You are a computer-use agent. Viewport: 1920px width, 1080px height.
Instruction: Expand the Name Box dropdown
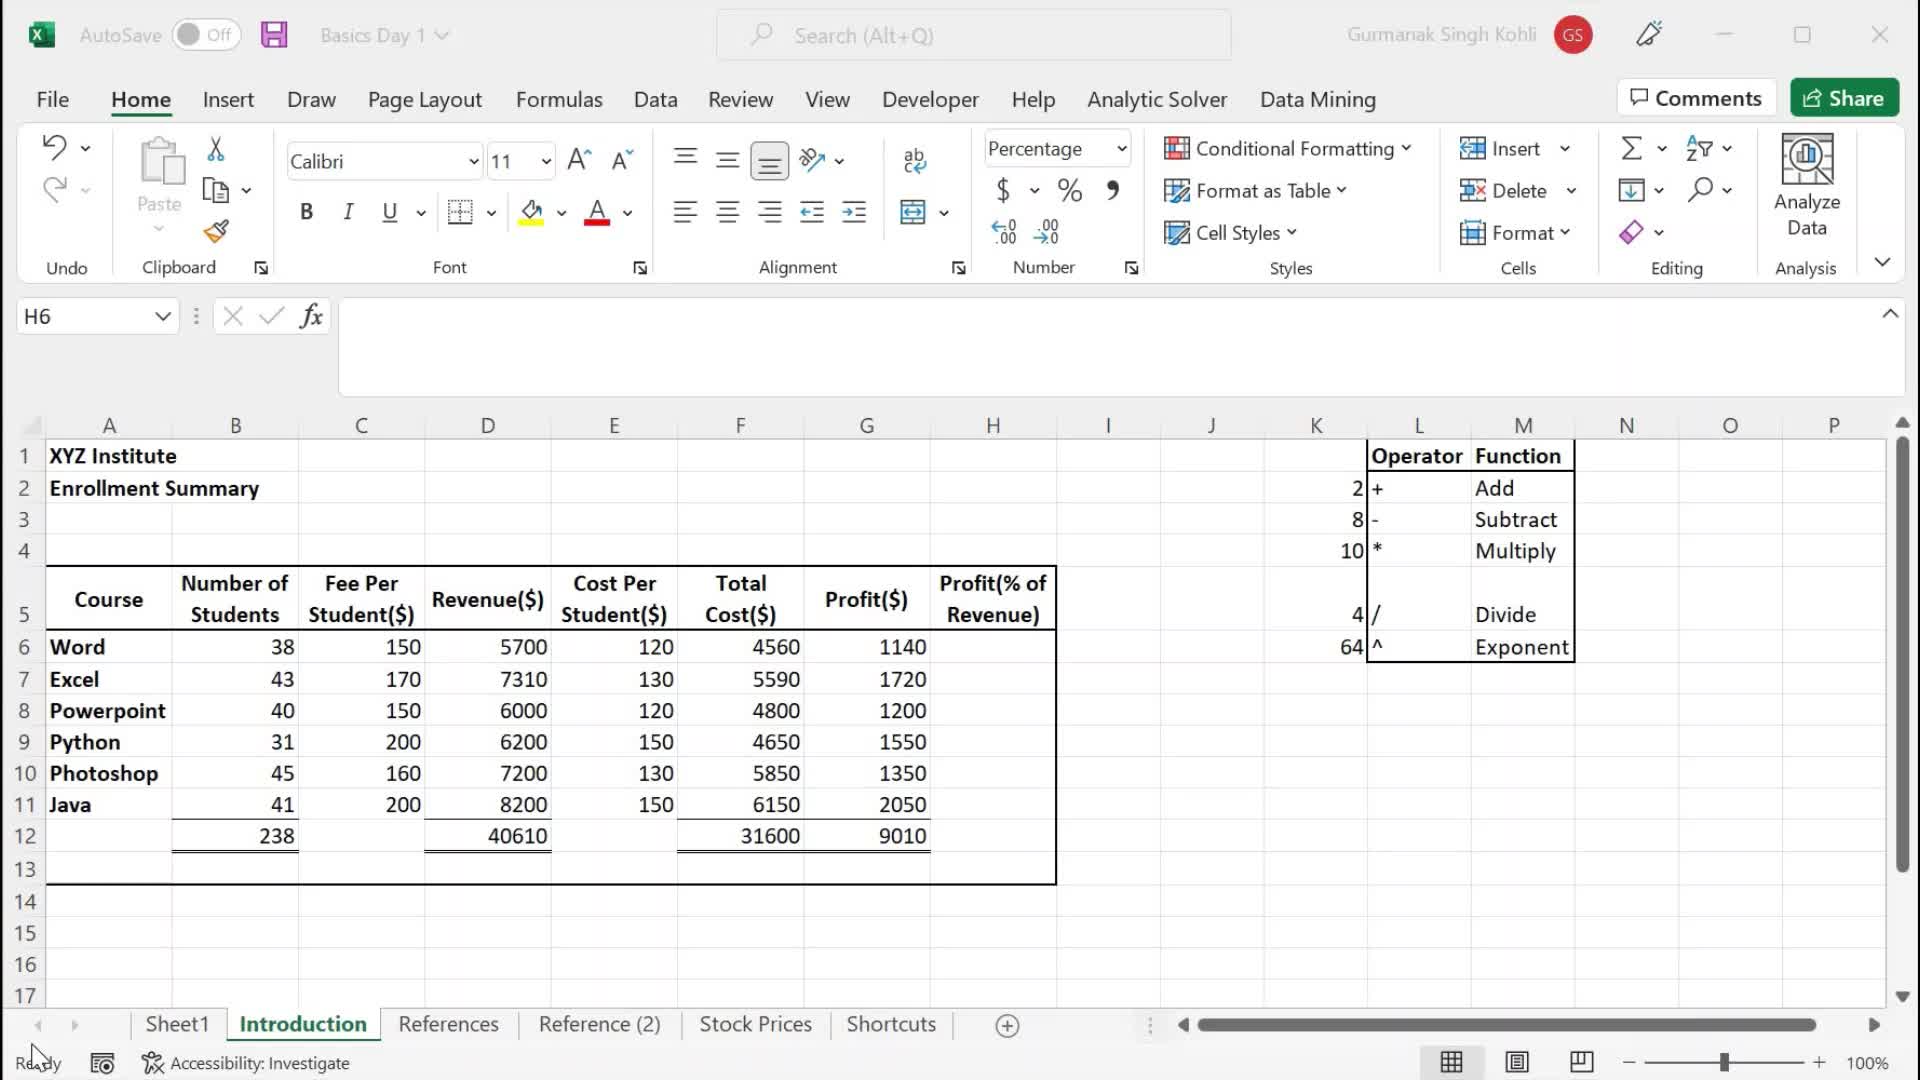click(162, 316)
